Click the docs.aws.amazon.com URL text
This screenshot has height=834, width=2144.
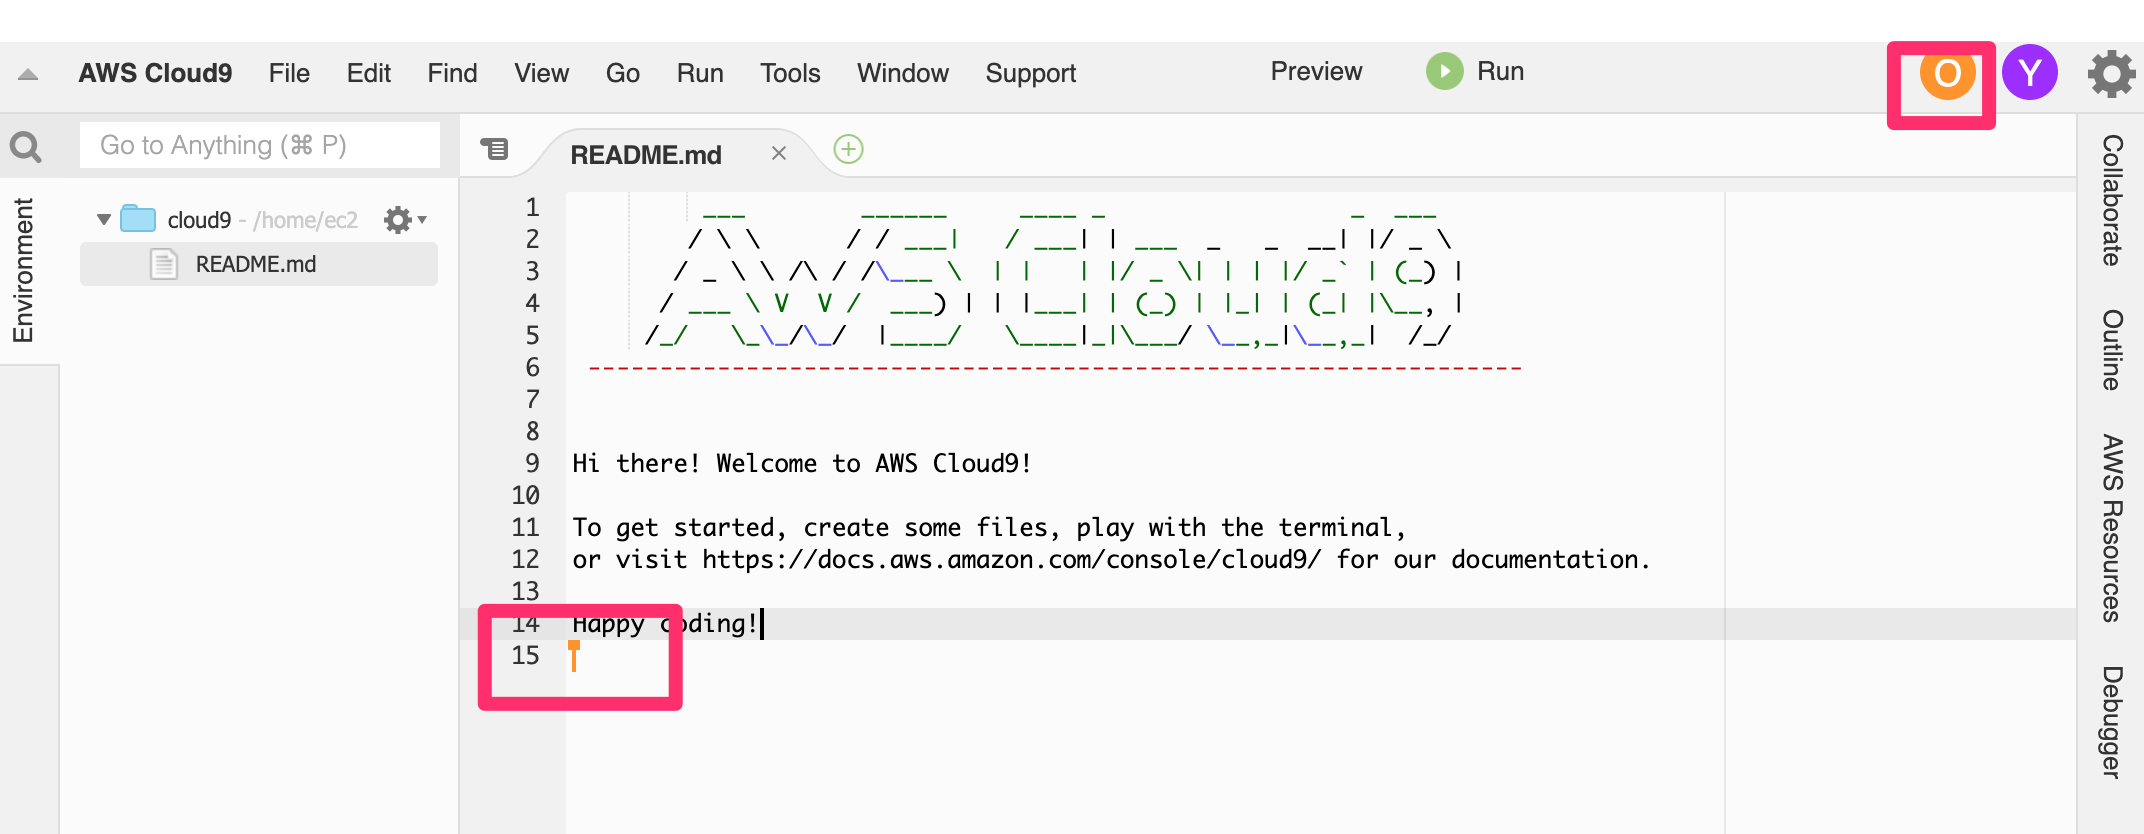[x=1011, y=559]
